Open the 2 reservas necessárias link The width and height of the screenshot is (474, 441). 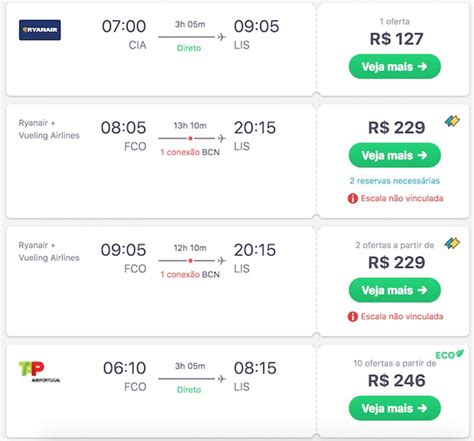395,181
